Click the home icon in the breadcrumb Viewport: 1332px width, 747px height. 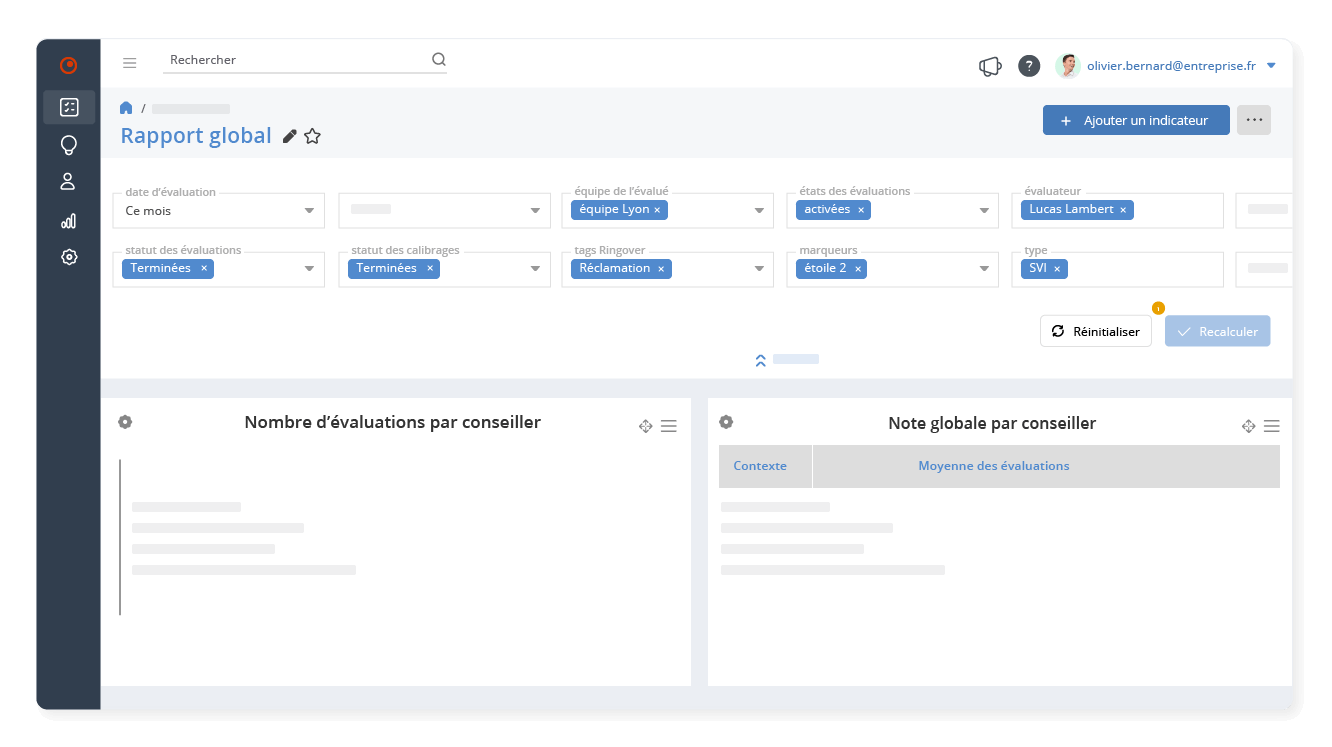click(x=126, y=108)
